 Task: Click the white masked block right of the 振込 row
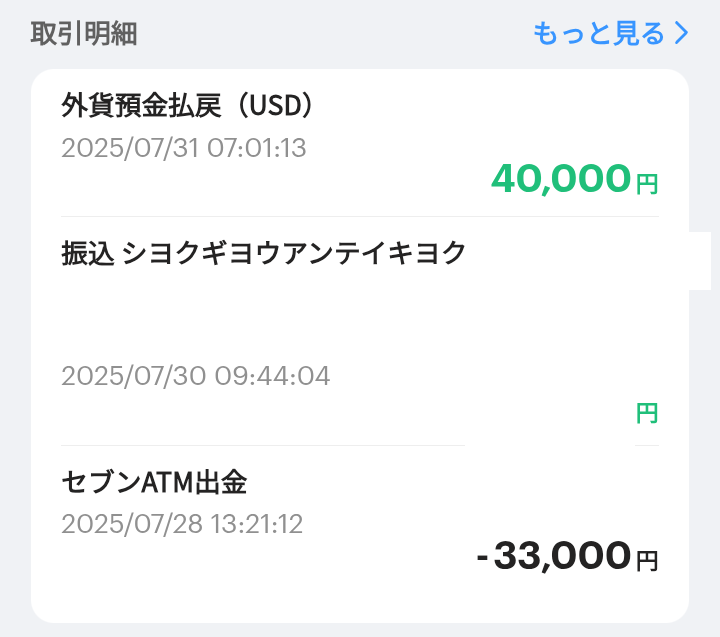(700, 260)
